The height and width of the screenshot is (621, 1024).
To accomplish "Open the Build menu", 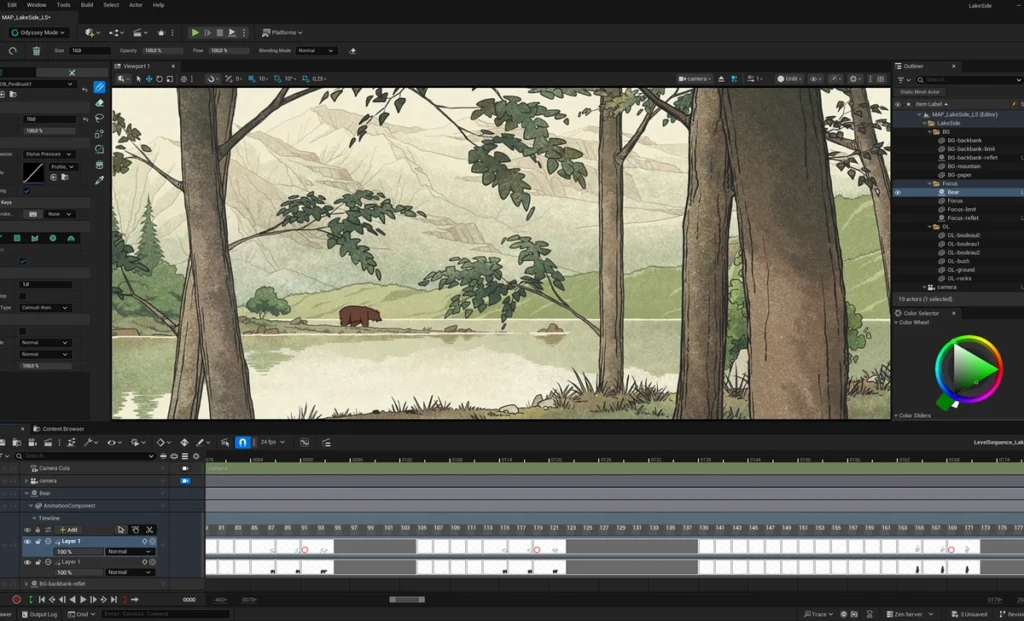I will click(x=87, y=5).
